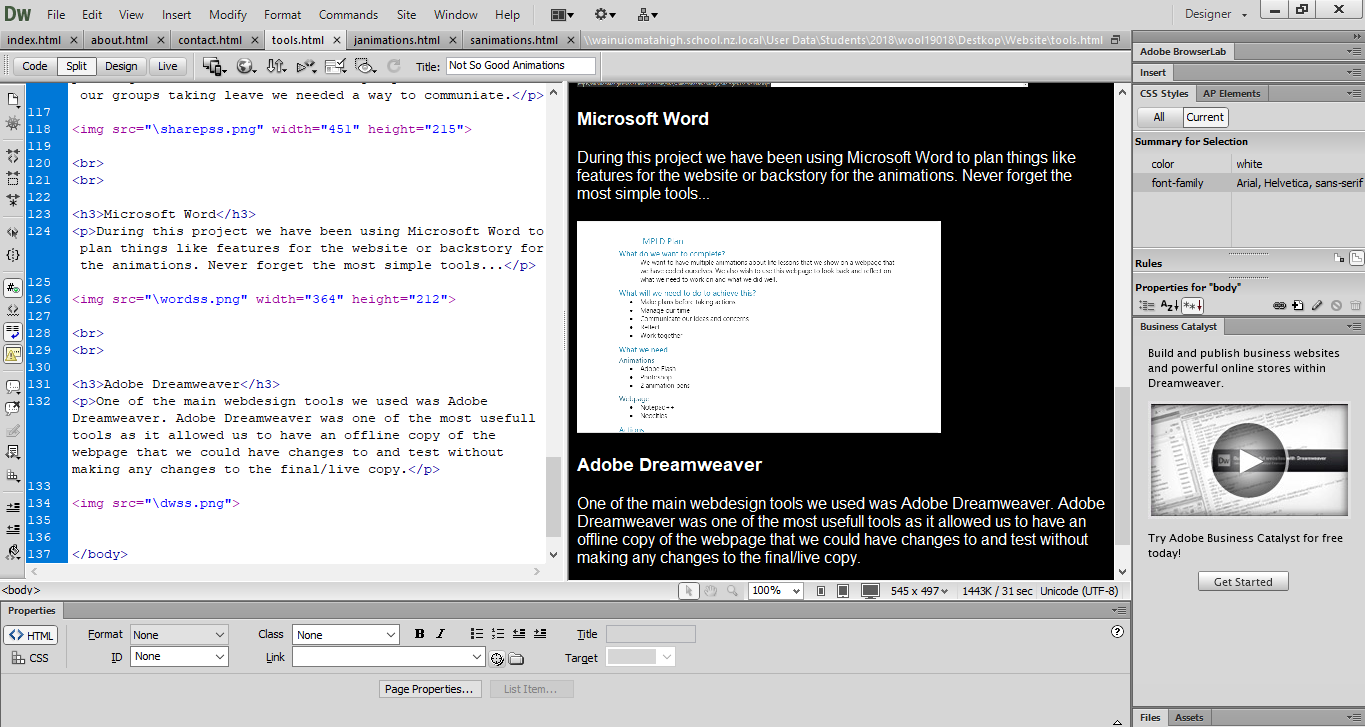
Task: Click Text Indent (blockquote) icon in Properties
Action: (x=540, y=634)
